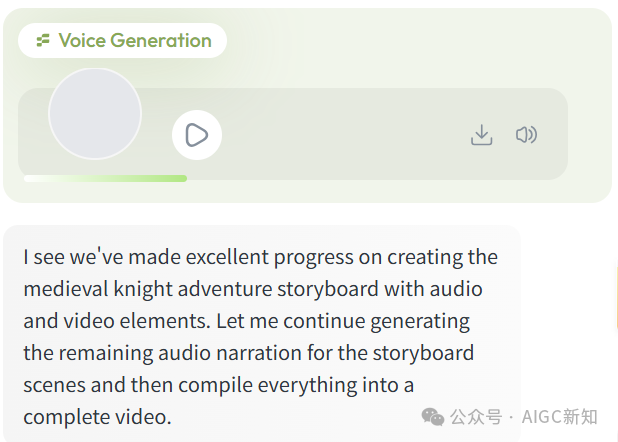Click the 公众号 text in watermark
The height and width of the screenshot is (442, 618).
pyautogui.click(x=476, y=417)
